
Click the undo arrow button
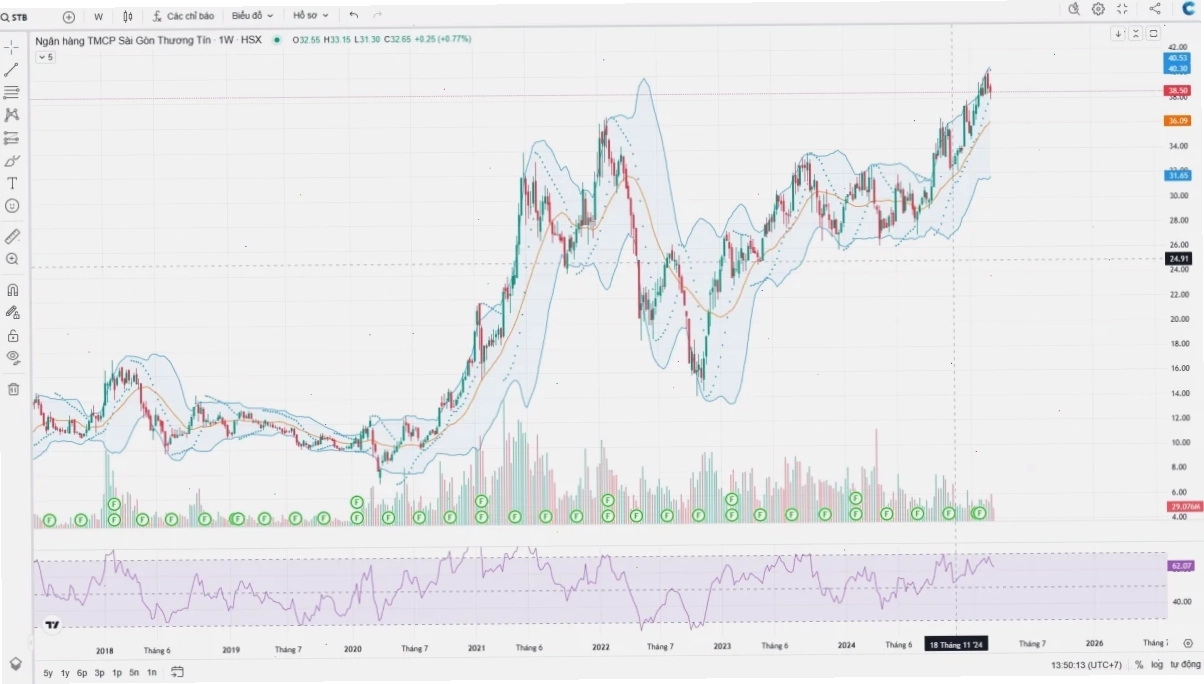point(353,16)
